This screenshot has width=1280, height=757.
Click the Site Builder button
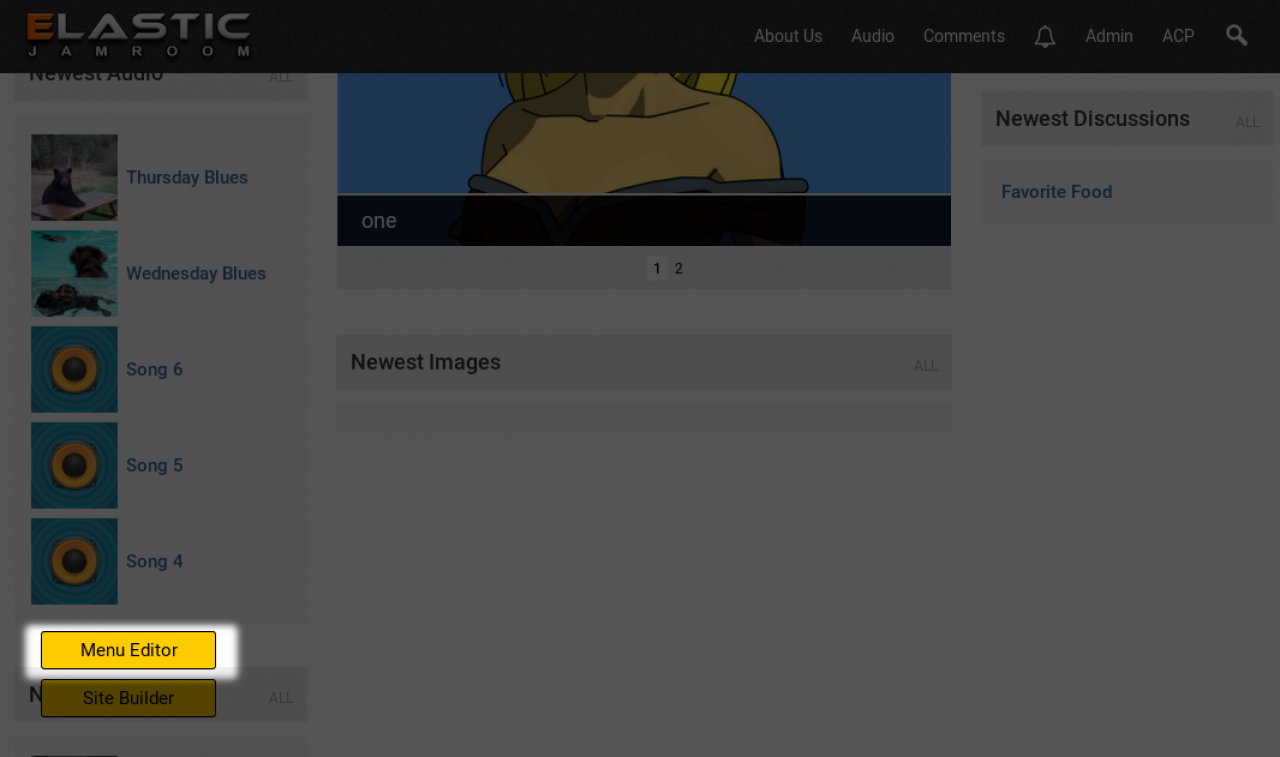pyautogui.click(x=129, y=698)
